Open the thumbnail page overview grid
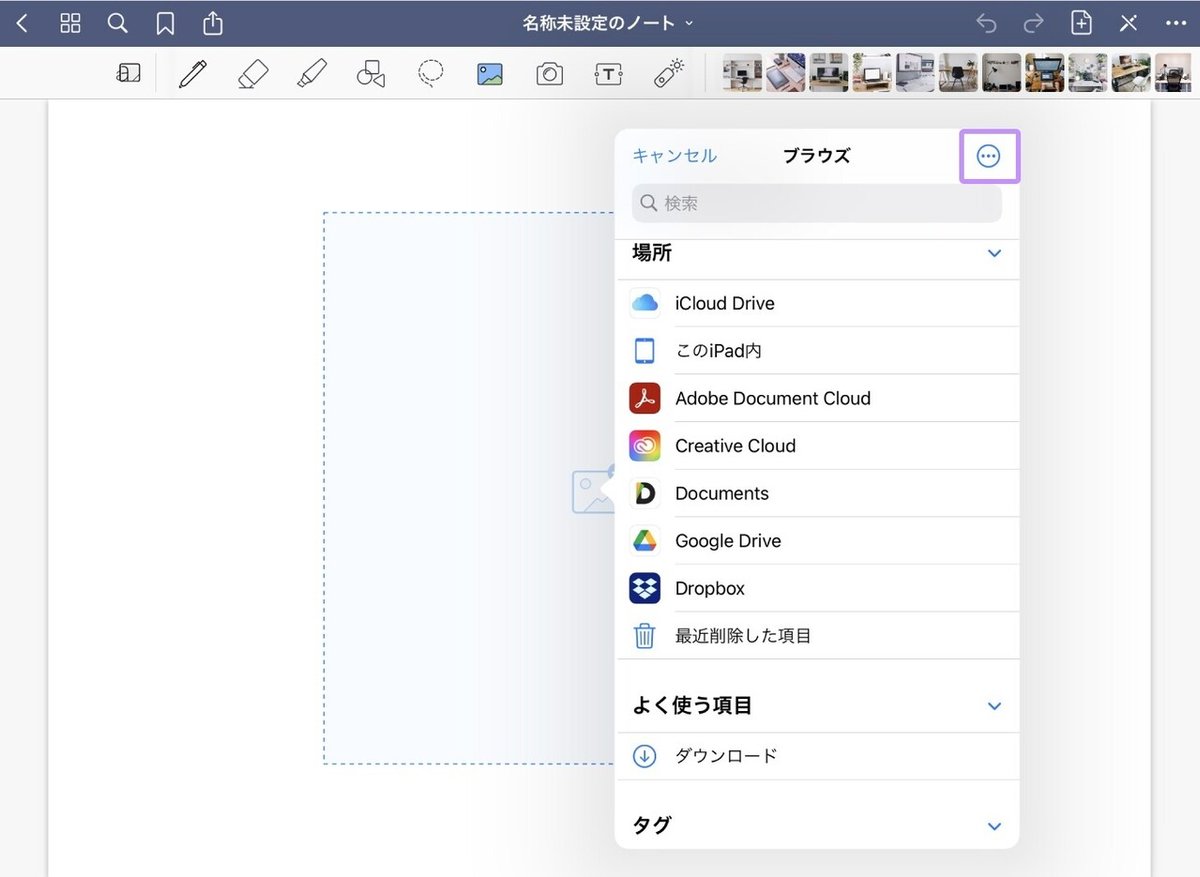Viewport: 1200px width, 877px height. coord(69,22)
